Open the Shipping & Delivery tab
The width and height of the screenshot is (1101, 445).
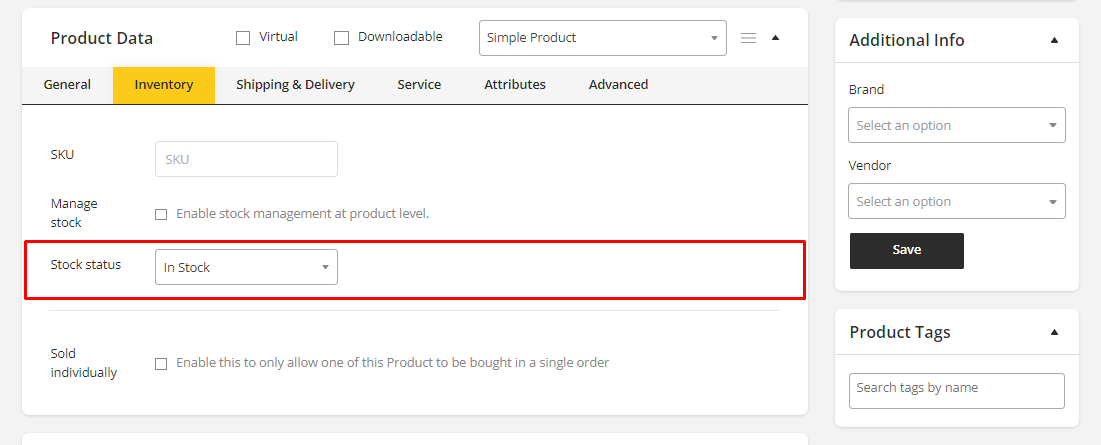coord(295,85)
